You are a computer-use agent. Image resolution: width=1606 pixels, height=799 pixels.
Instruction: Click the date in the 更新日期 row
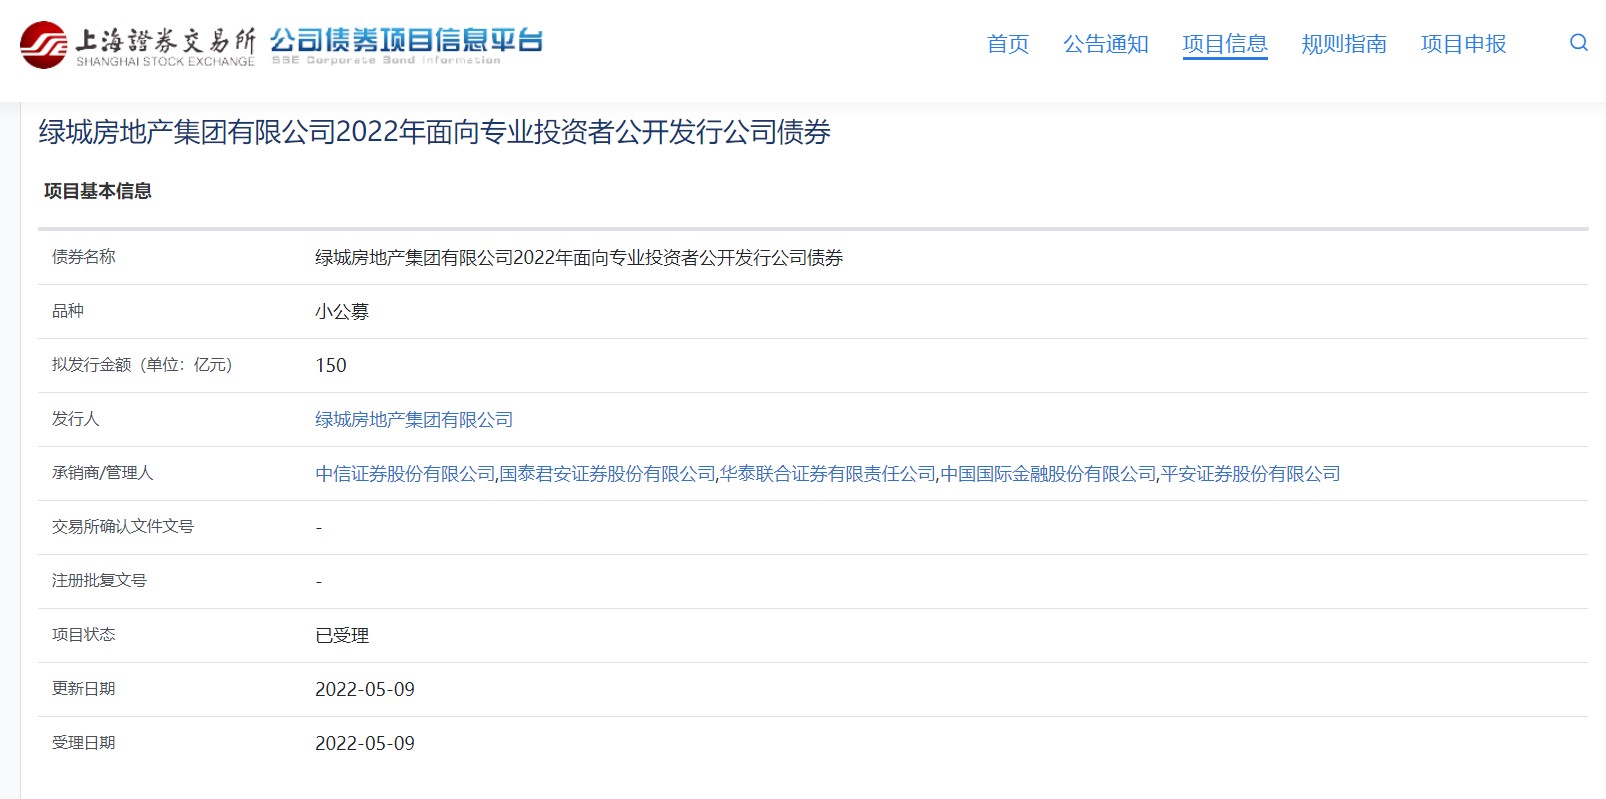(364, 690)
